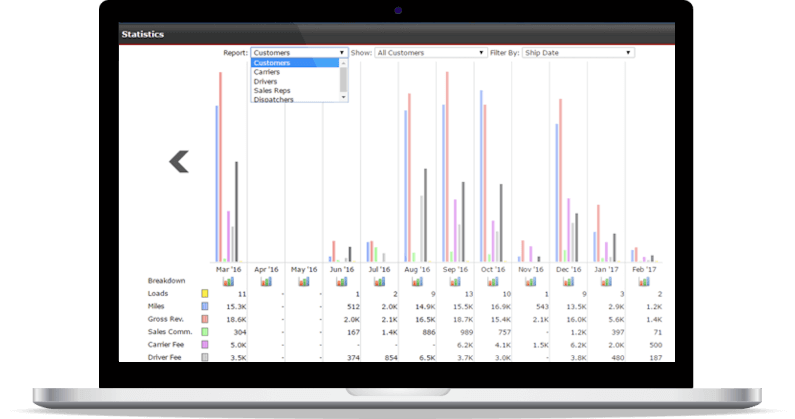The image size is (795, 419).
Task: Open the Mar '16 breakdown chart icon
Action: [228, 281]
